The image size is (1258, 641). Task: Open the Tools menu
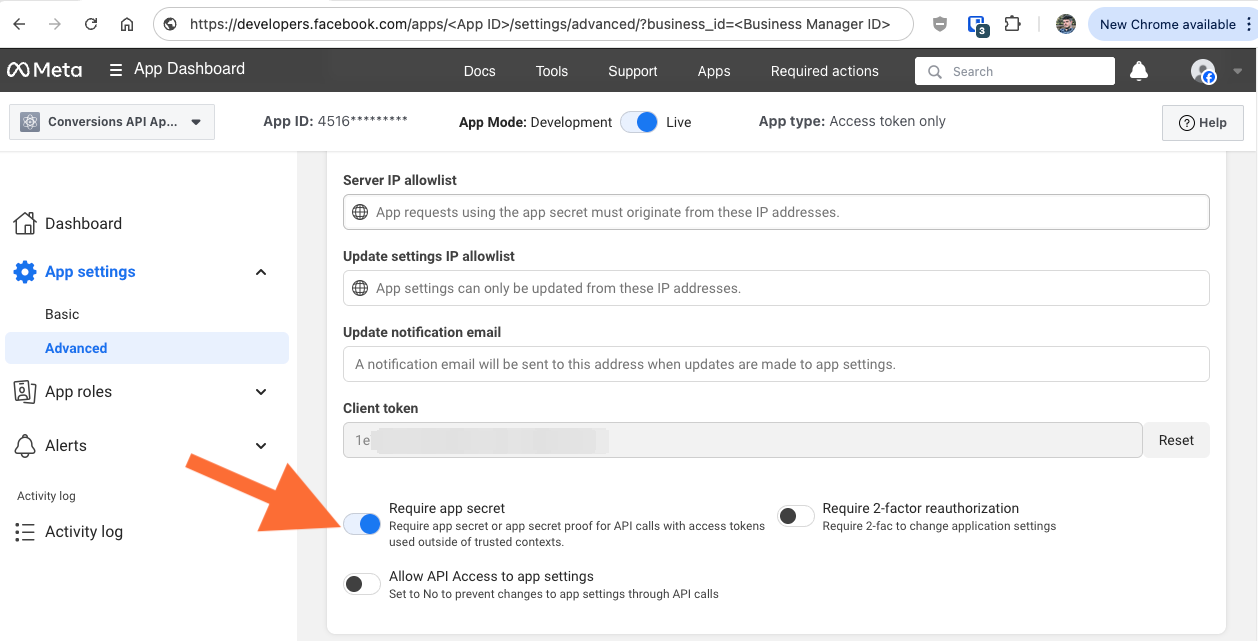(551, 71)
